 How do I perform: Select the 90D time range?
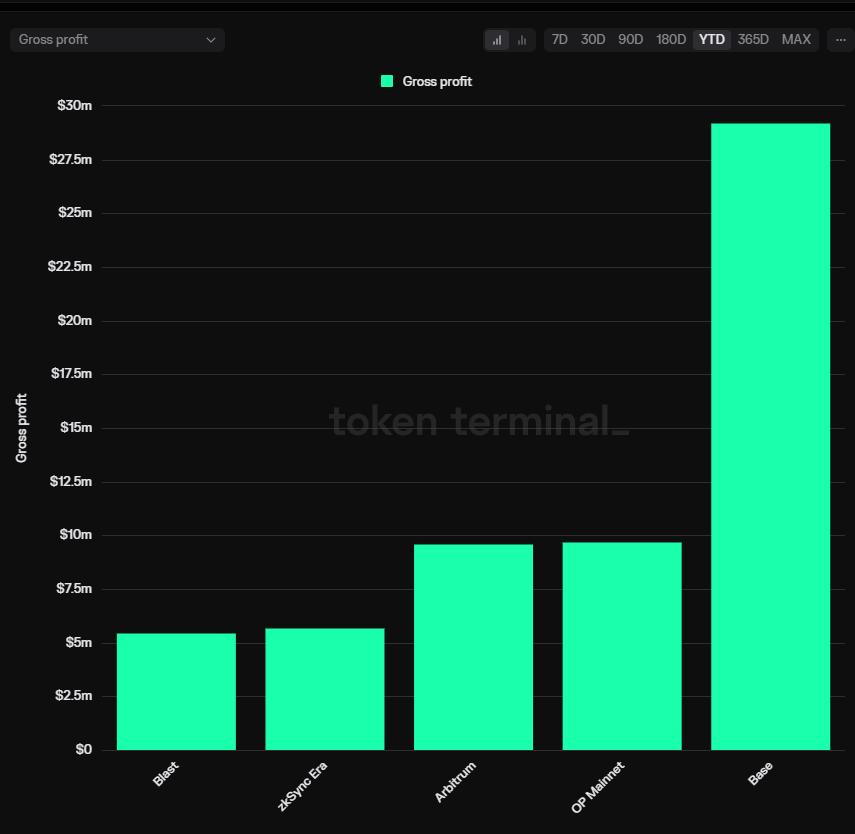[630, 40]
